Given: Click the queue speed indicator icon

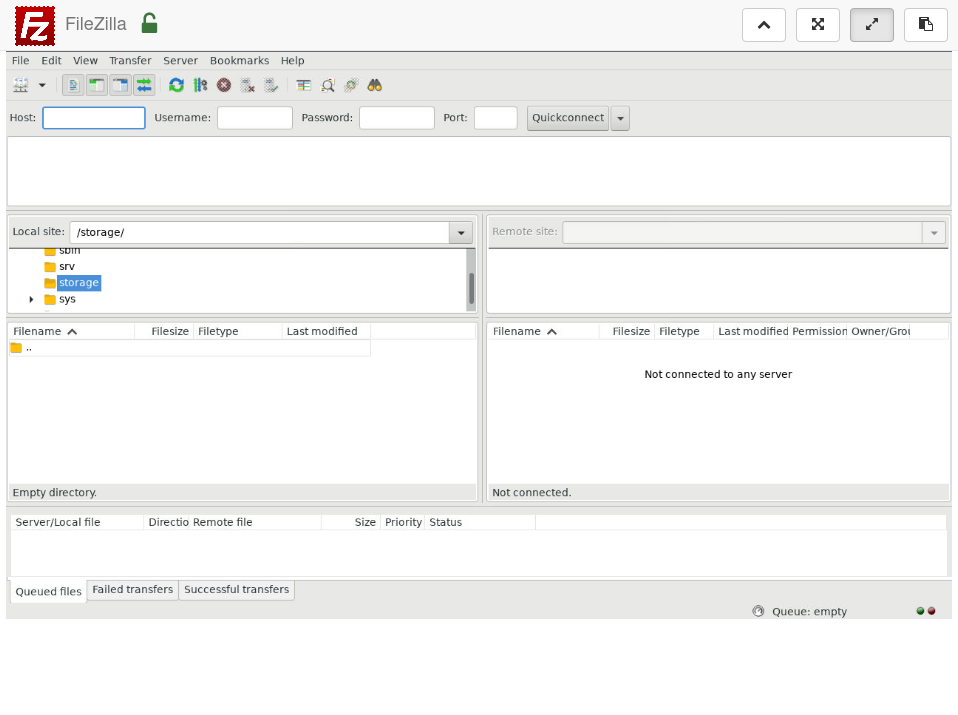Looking at the screenshot, I should coord(758,611).
